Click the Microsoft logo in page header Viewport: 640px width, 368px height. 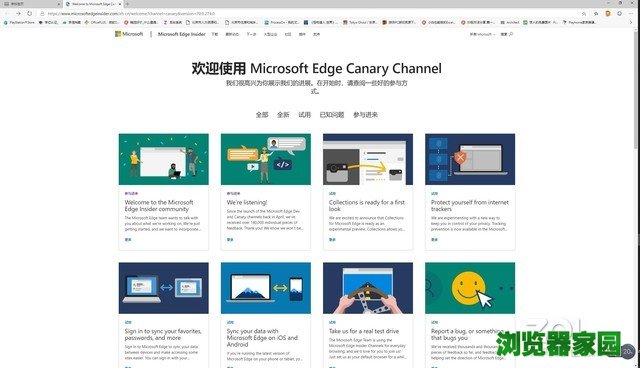(129, 34)
